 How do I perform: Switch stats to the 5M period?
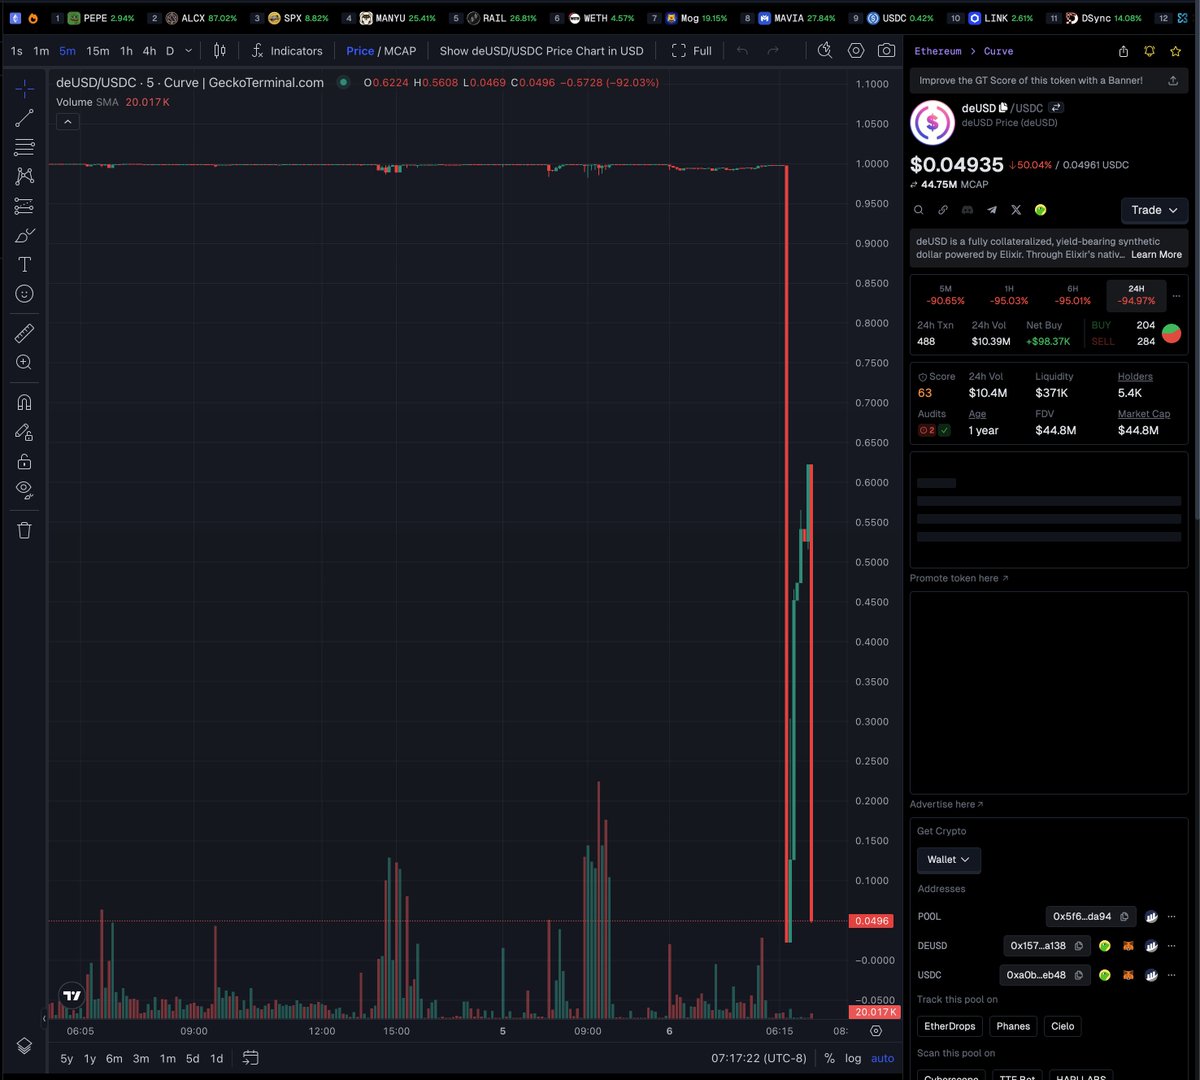(945, 295)
